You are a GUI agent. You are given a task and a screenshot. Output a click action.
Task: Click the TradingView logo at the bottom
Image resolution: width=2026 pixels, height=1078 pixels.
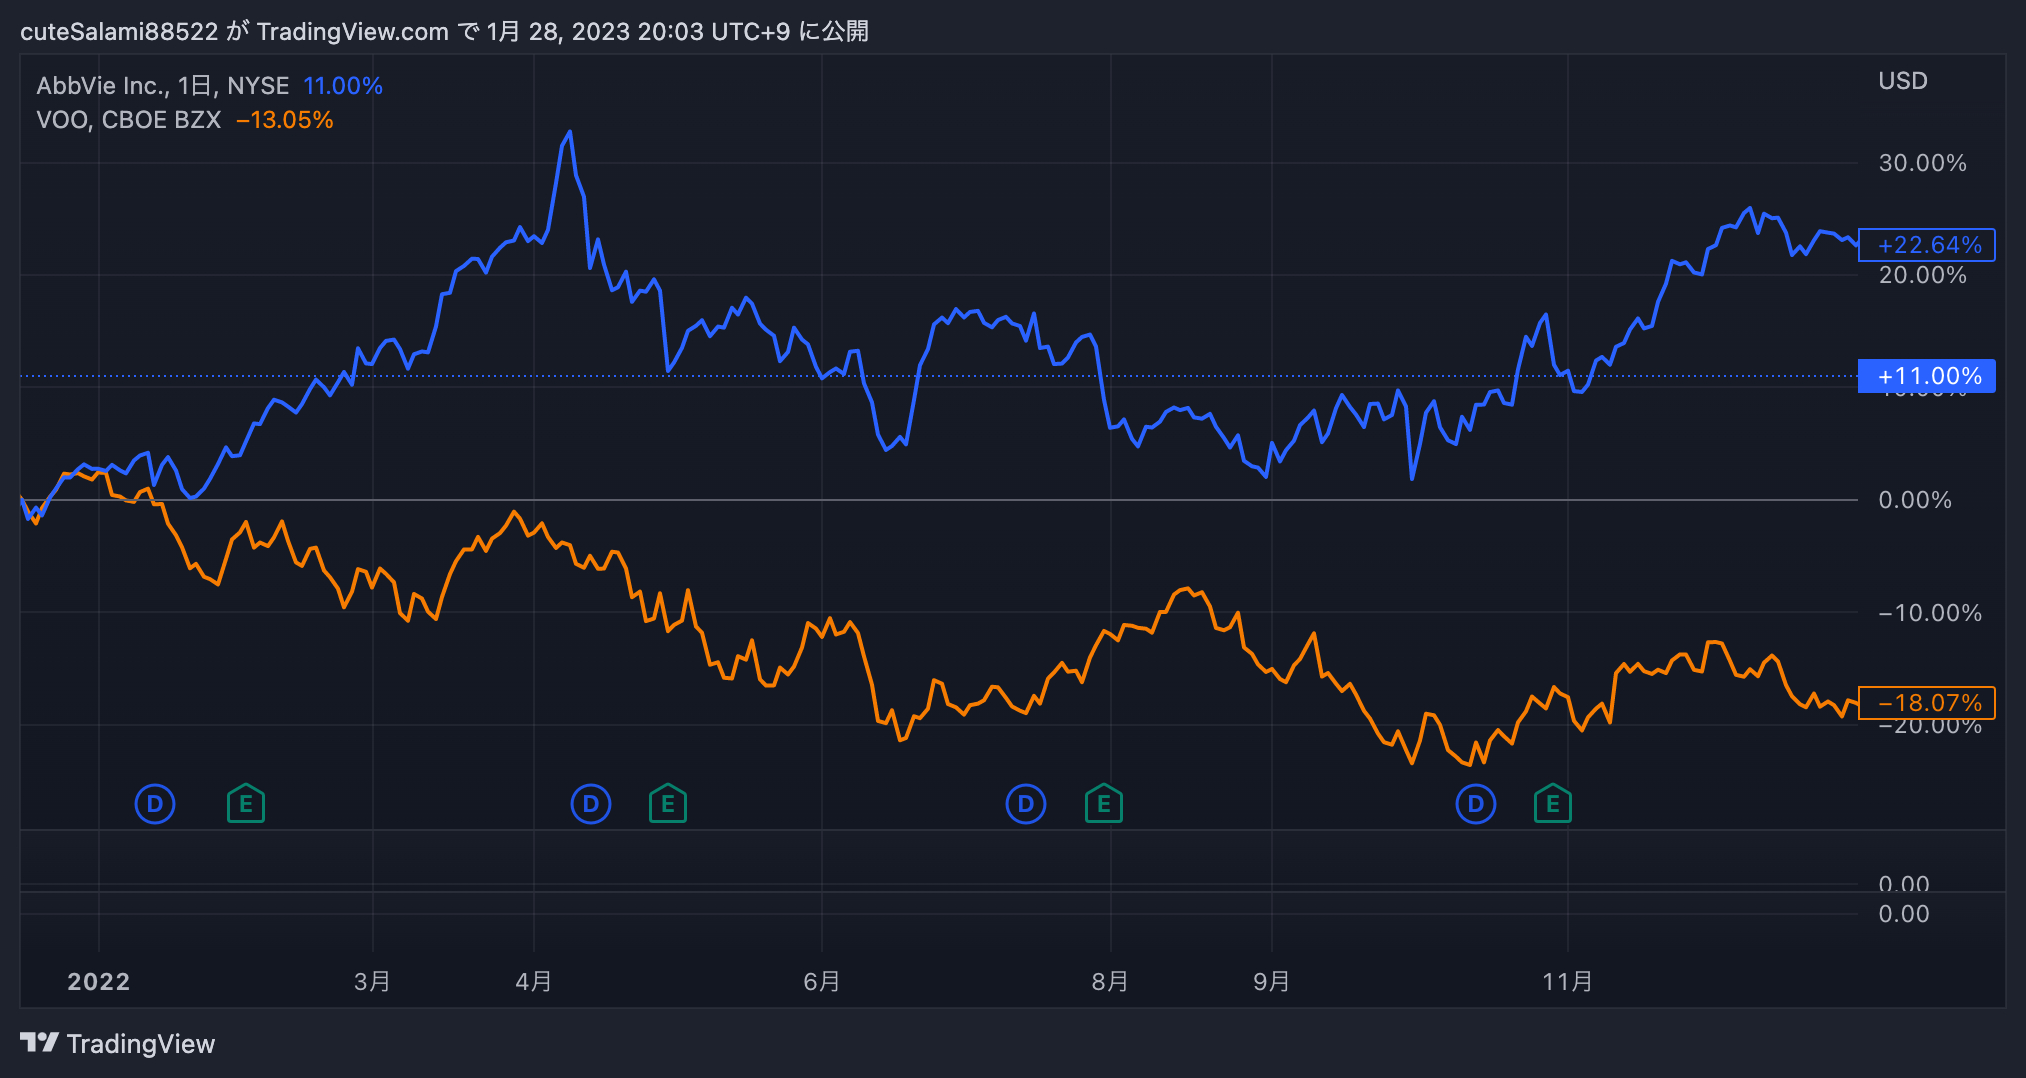click(118, 1044)
